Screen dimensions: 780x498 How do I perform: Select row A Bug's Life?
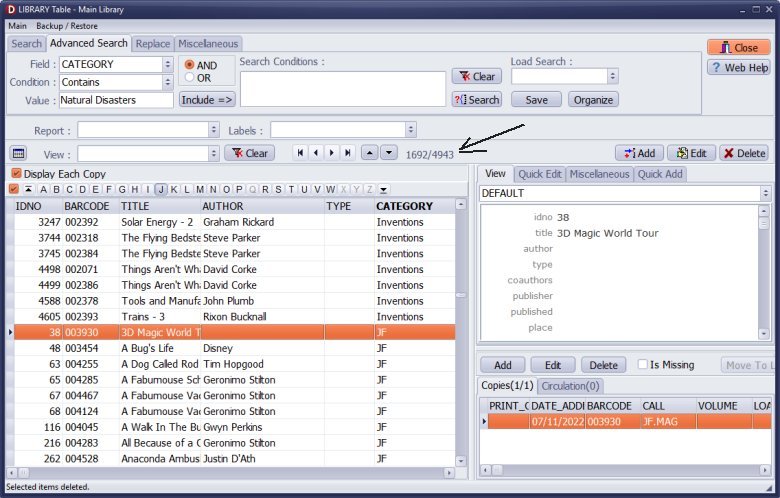point(234,348)
